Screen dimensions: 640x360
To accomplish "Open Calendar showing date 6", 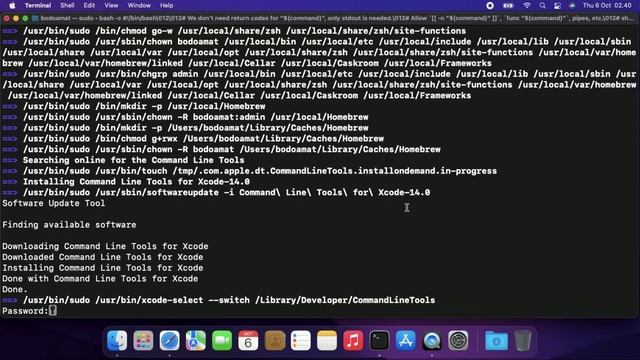I will [x=248, y=340].
